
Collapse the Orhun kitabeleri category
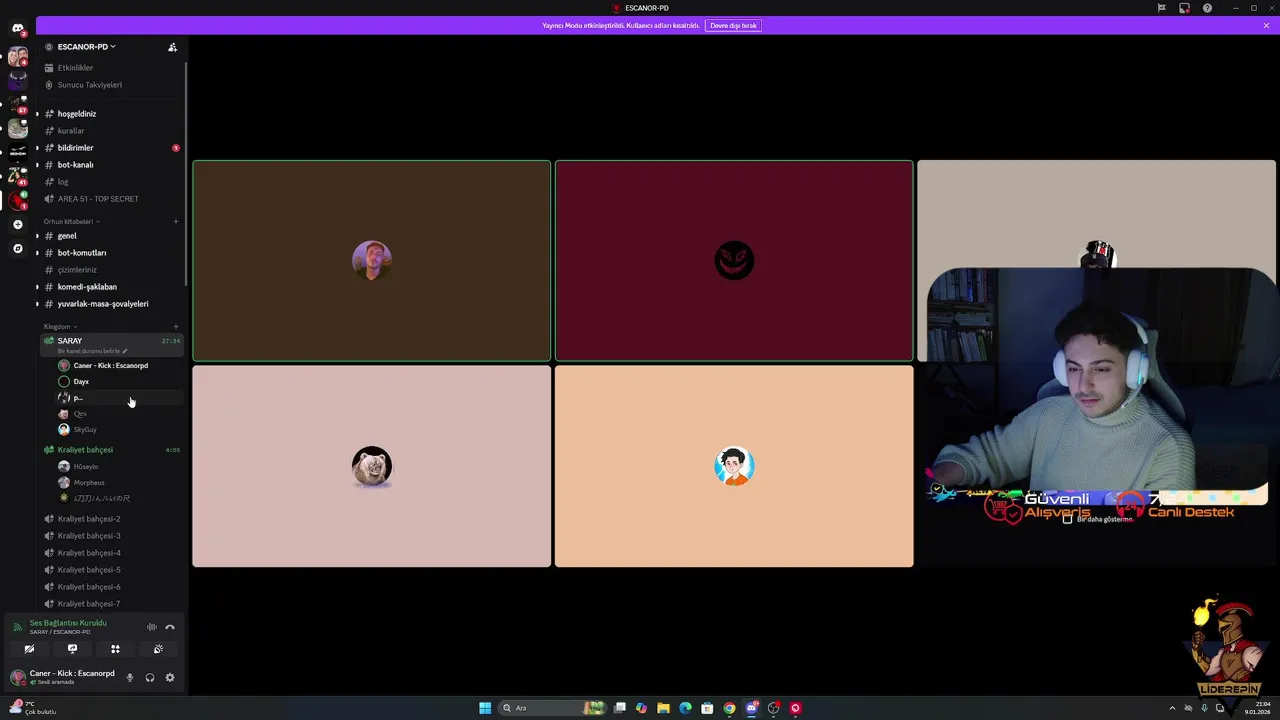(70, 221)
